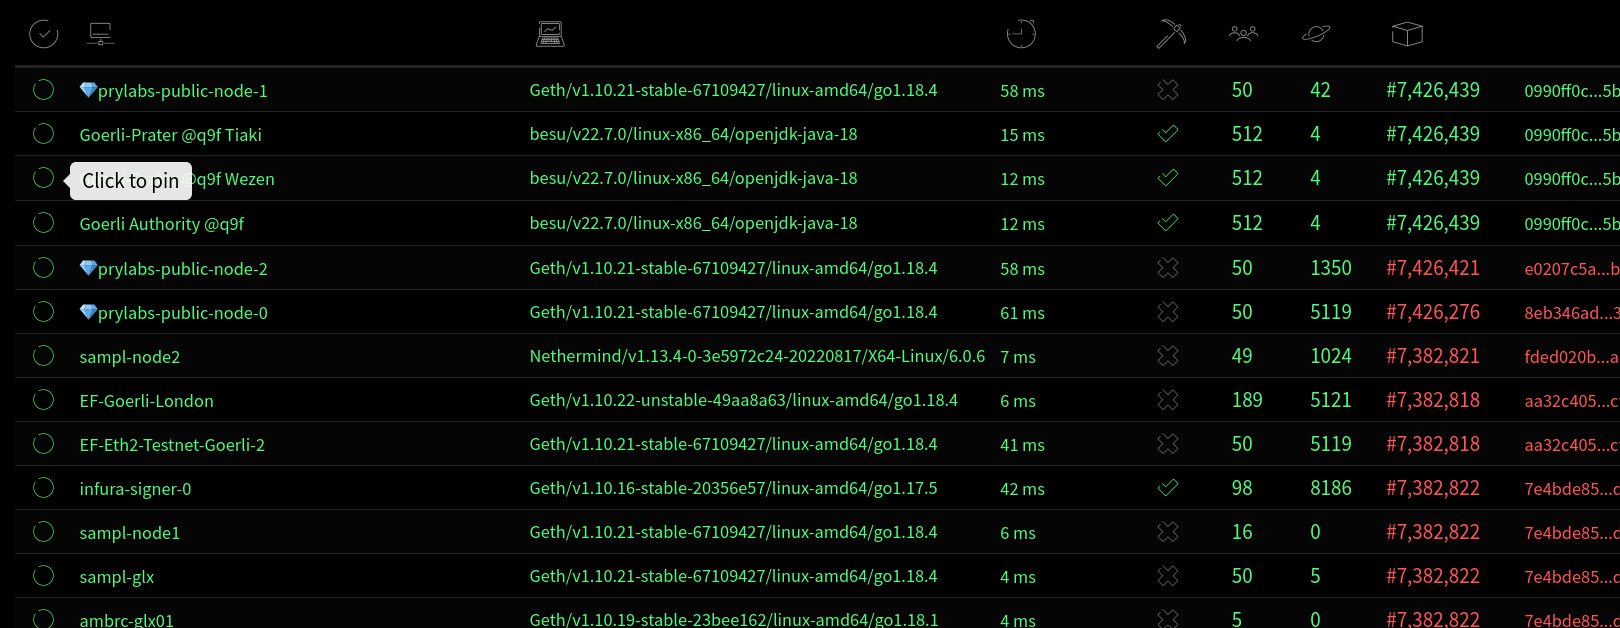
Task: Pin the q9f Wezen row
Action: tap(43, 178)
